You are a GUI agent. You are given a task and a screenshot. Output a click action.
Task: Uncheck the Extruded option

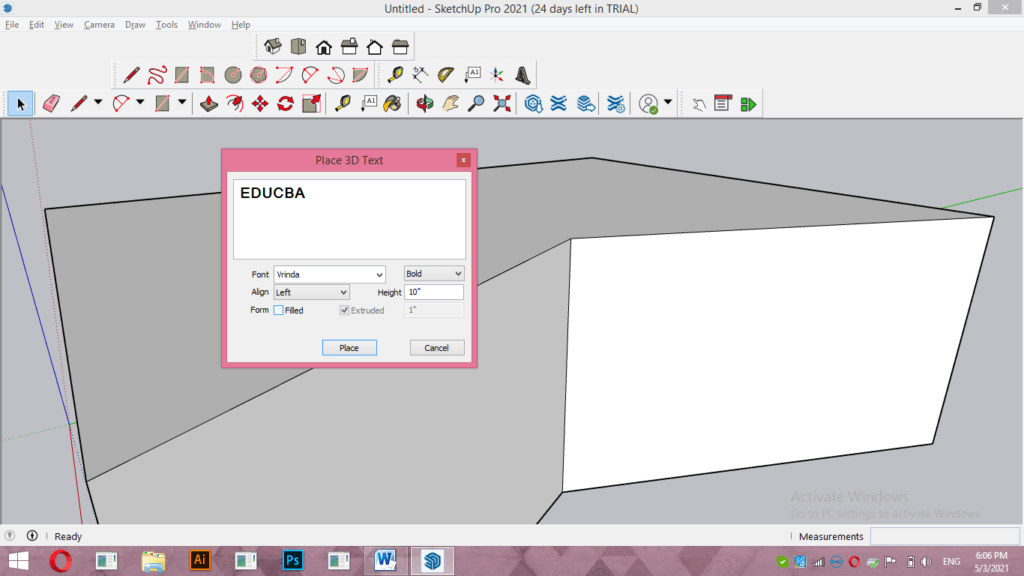click(343, 310)
